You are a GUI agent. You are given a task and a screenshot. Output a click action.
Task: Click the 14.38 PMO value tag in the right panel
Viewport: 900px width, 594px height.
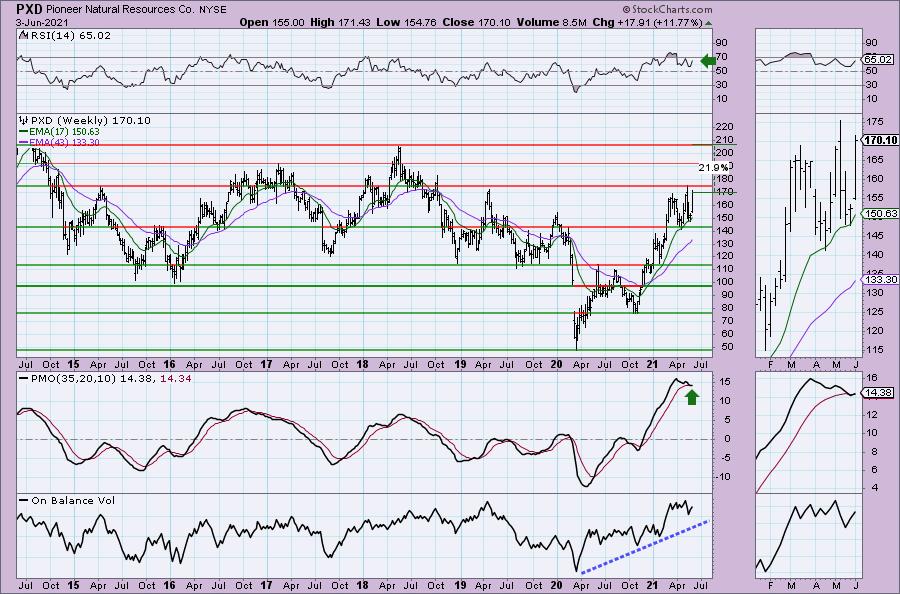pyautogui.click(x=878, y=393)
